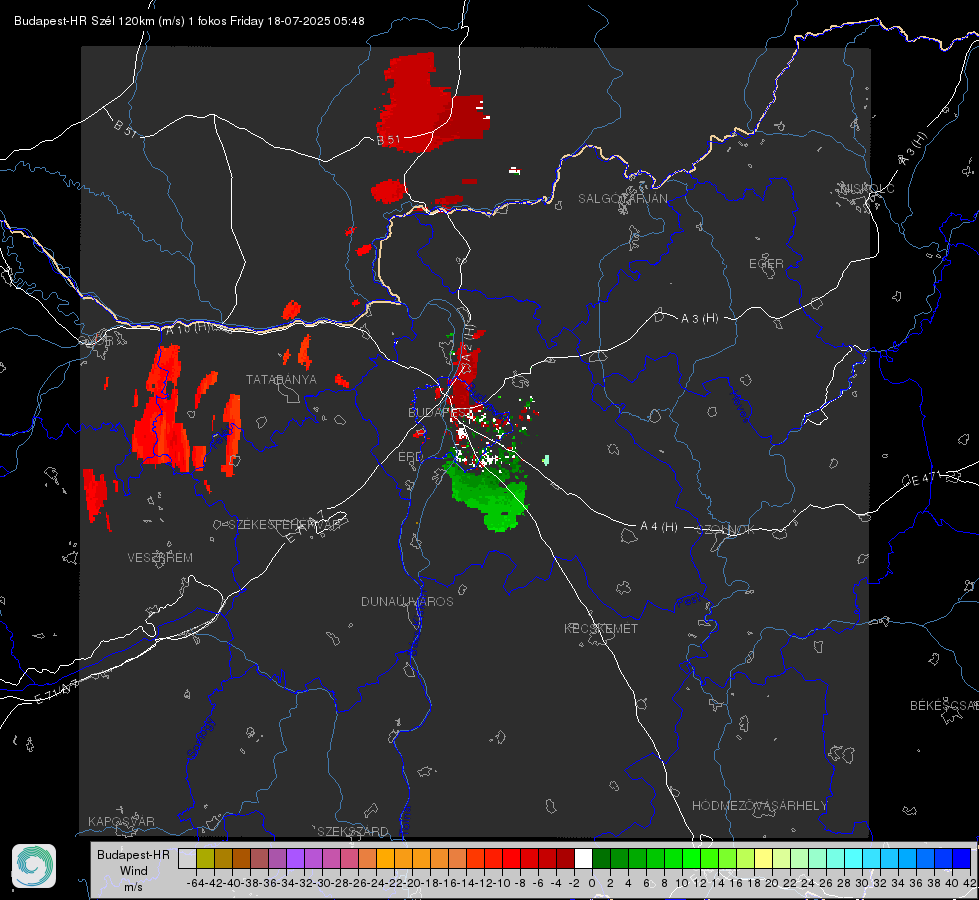Pick the dark green swatch between 0 and 2

601,858
